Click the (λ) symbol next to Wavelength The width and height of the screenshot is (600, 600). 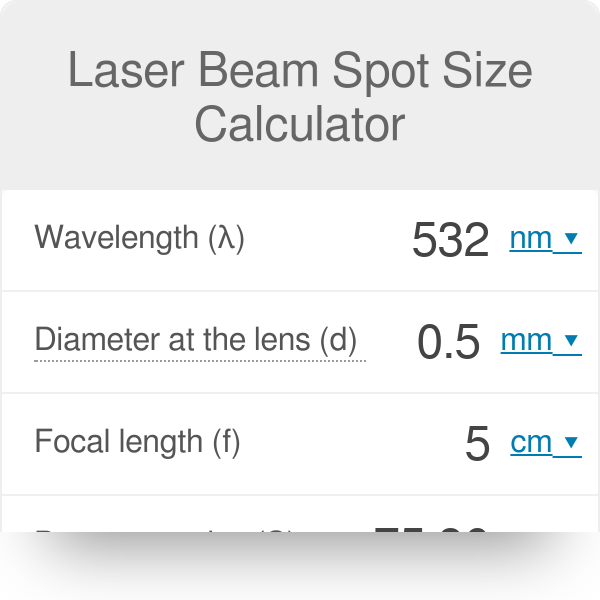tap(226, 238)
